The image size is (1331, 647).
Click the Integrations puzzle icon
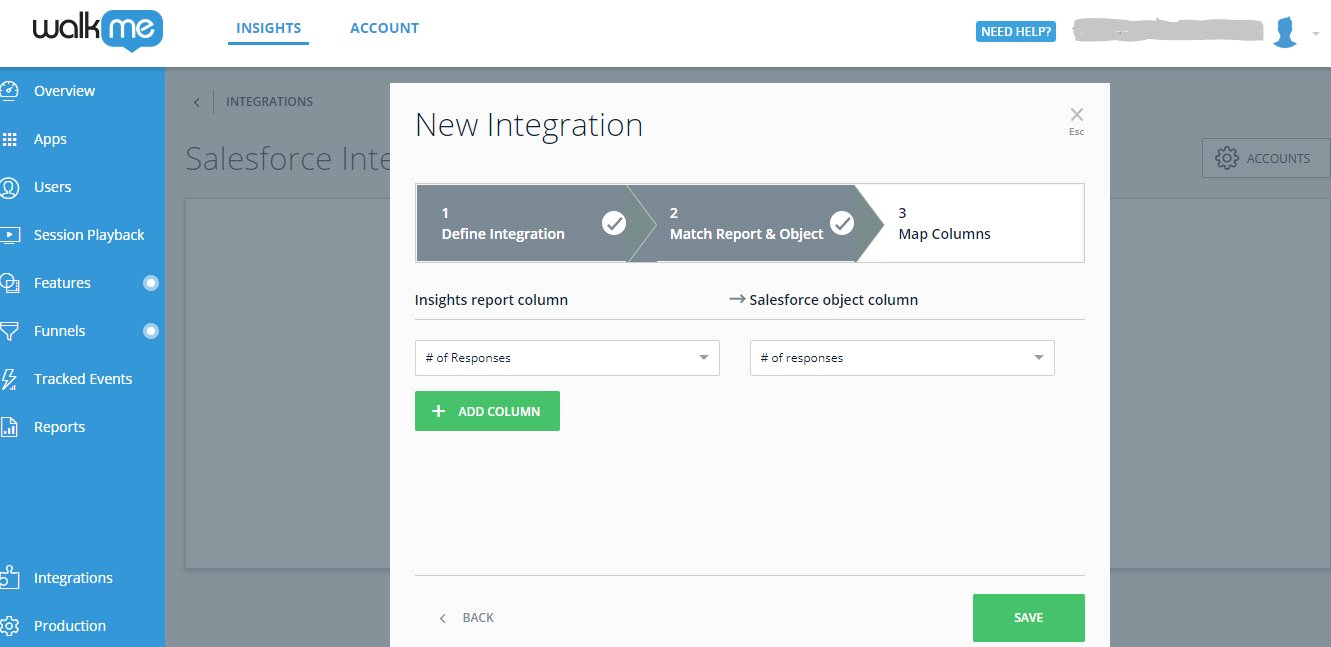(10, 577)
